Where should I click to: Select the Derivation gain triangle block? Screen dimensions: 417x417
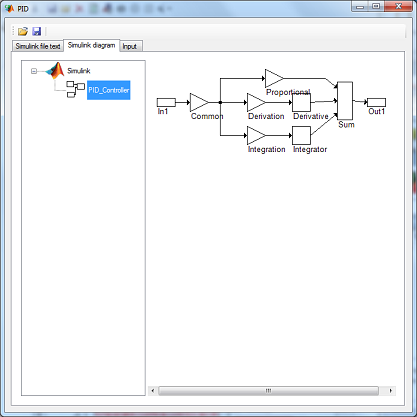point(256,102)
